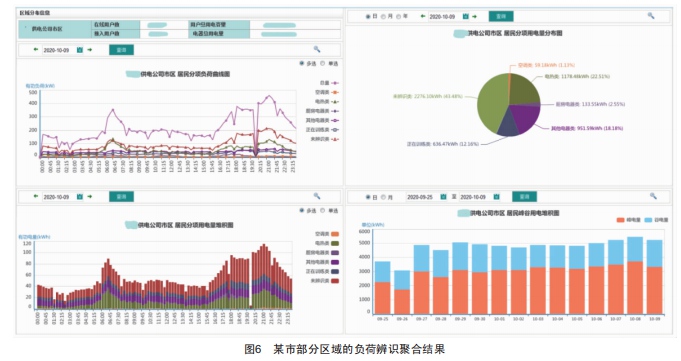Screen dimensions: 681x361
Task: Toggle 其他电器类 legend entry in load curve chart
Action: (322, 120)
